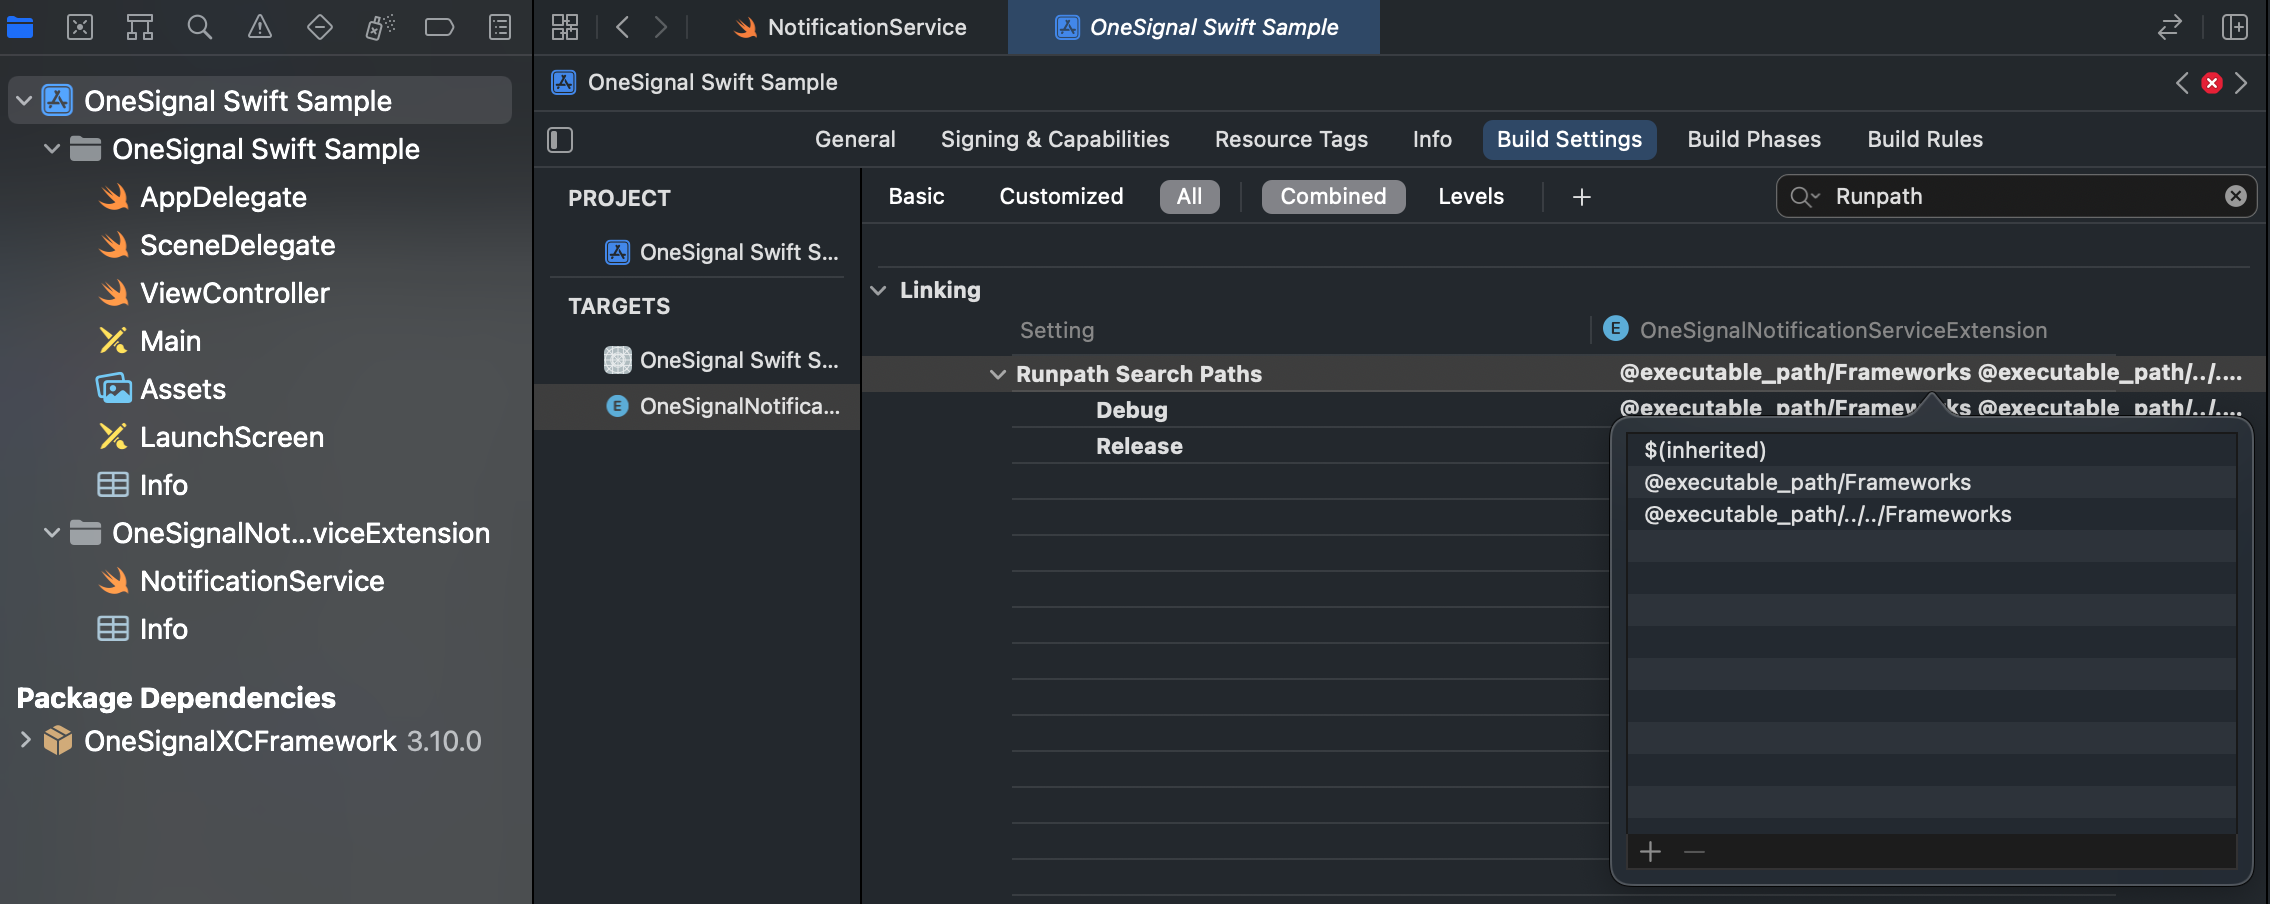This screenshot has width=2270, height=904.
Task: Select the OneSignalNotifica... extension target
Action: pyautogui.click(x=698, y=406)
